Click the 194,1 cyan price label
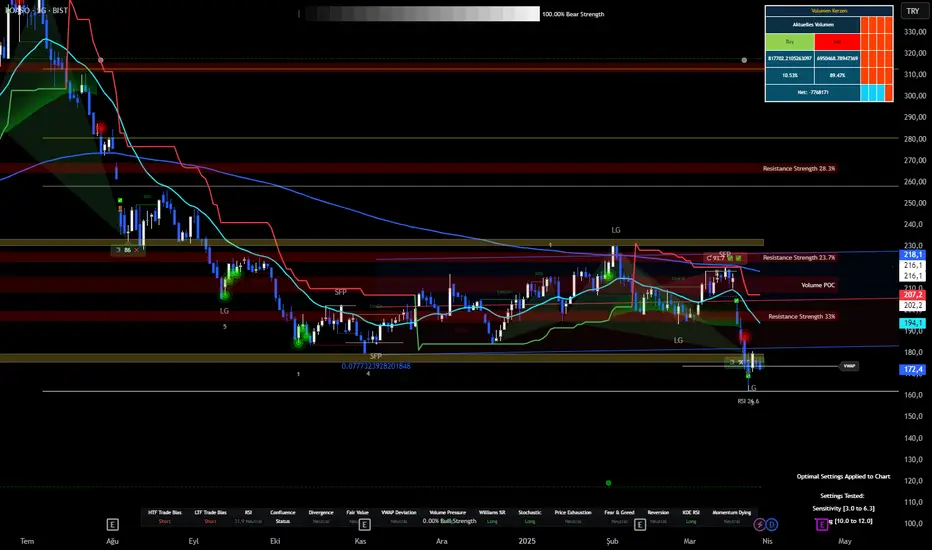The width and height of the screenshot is (932, 550). click(913, 323)
